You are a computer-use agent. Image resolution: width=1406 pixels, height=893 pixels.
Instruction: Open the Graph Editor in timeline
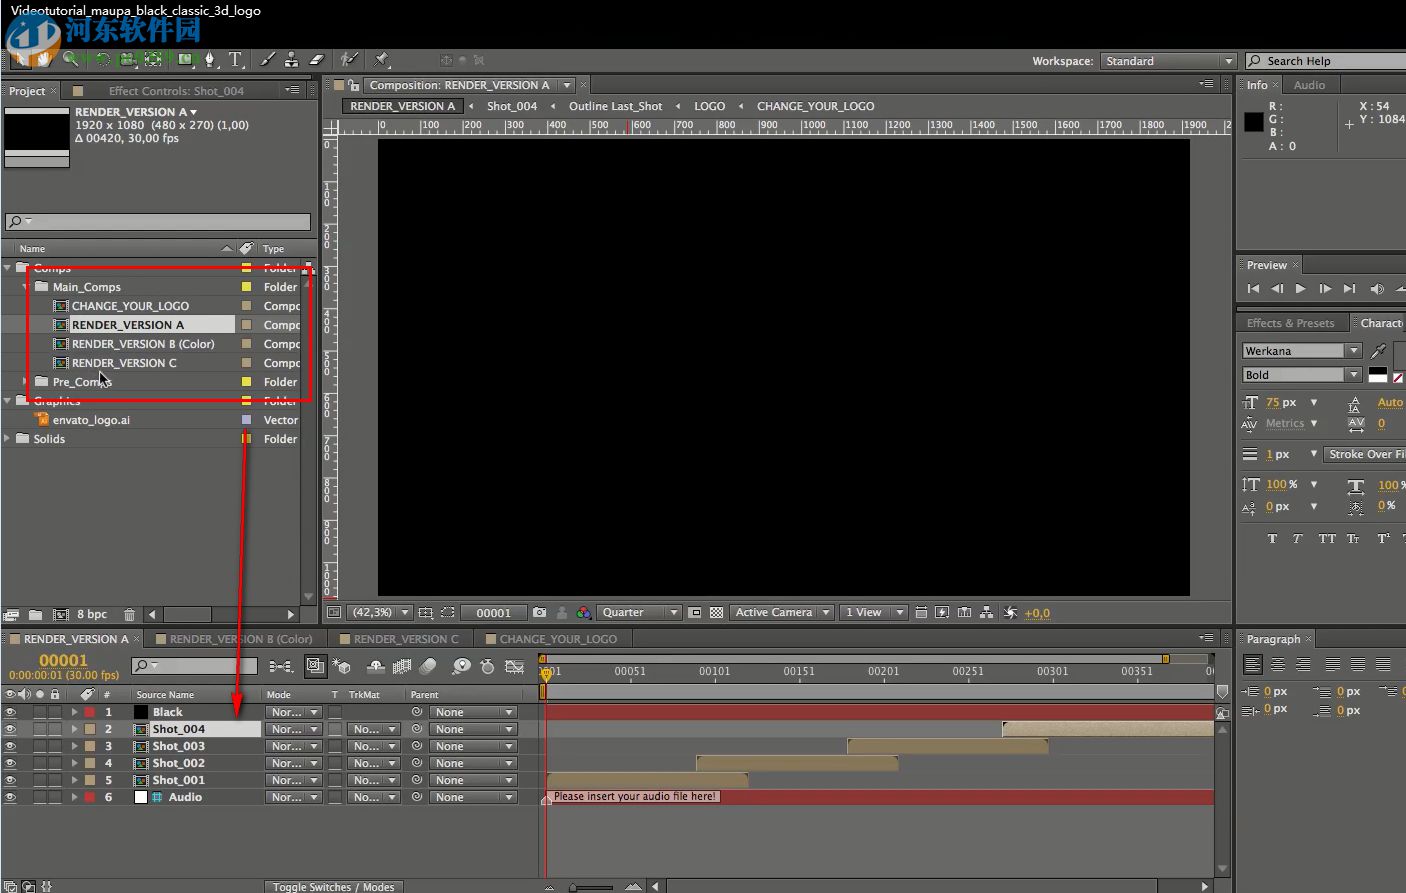pos(515,666)
